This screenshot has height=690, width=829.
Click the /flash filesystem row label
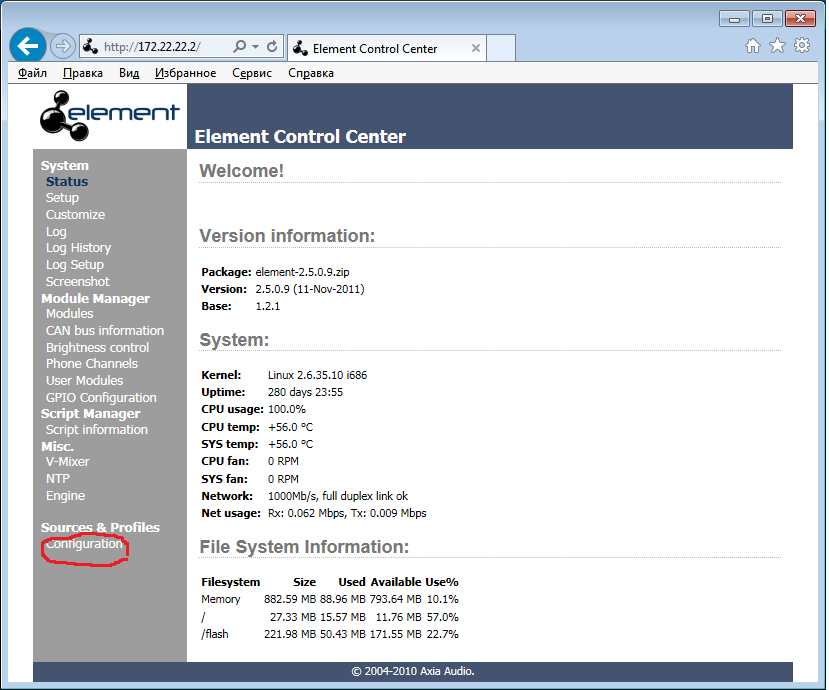pyautogui.click(x=215, y=634)
